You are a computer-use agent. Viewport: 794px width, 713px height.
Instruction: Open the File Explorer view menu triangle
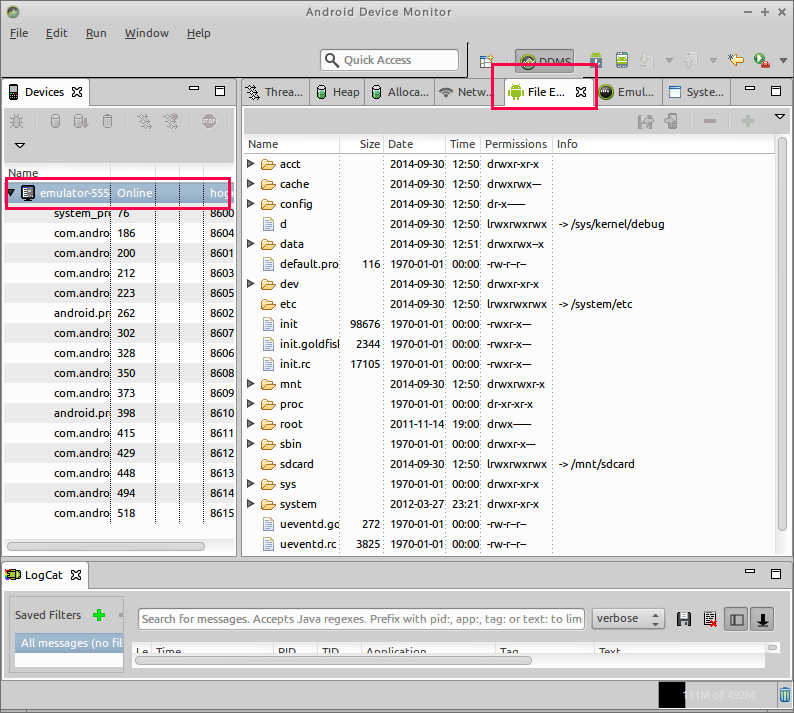tap(780, 116)
